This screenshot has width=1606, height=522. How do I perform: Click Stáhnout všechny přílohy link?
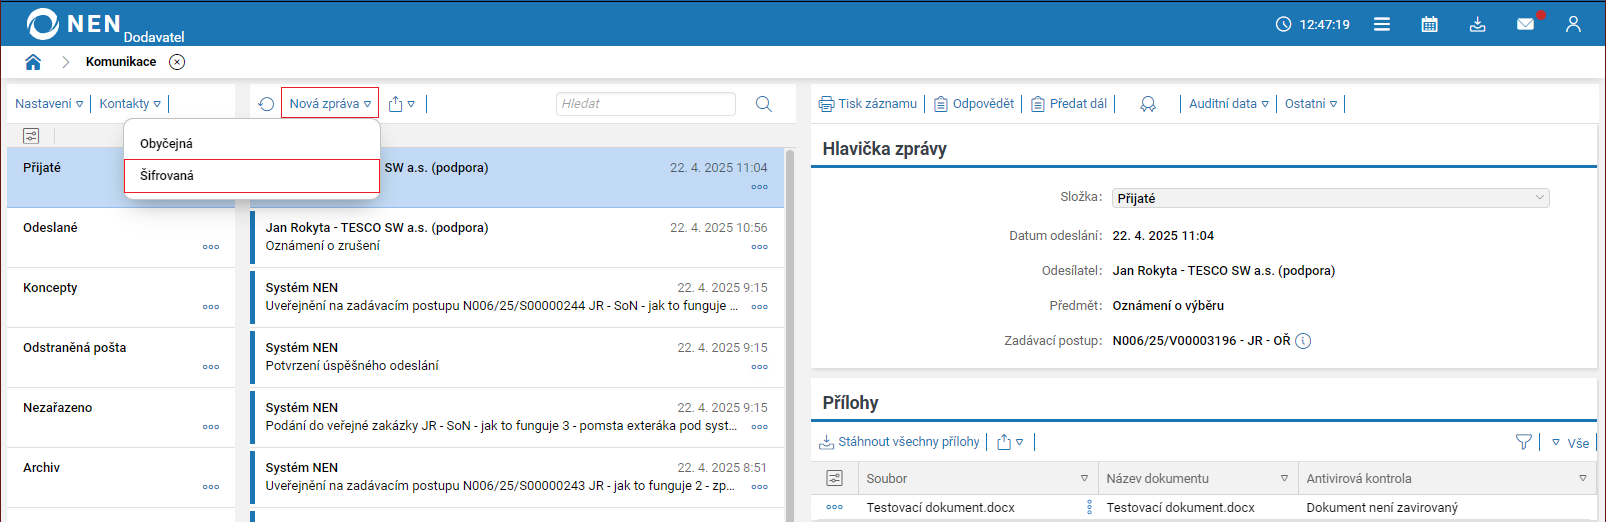pyautogui.click(x=899, y=442)
